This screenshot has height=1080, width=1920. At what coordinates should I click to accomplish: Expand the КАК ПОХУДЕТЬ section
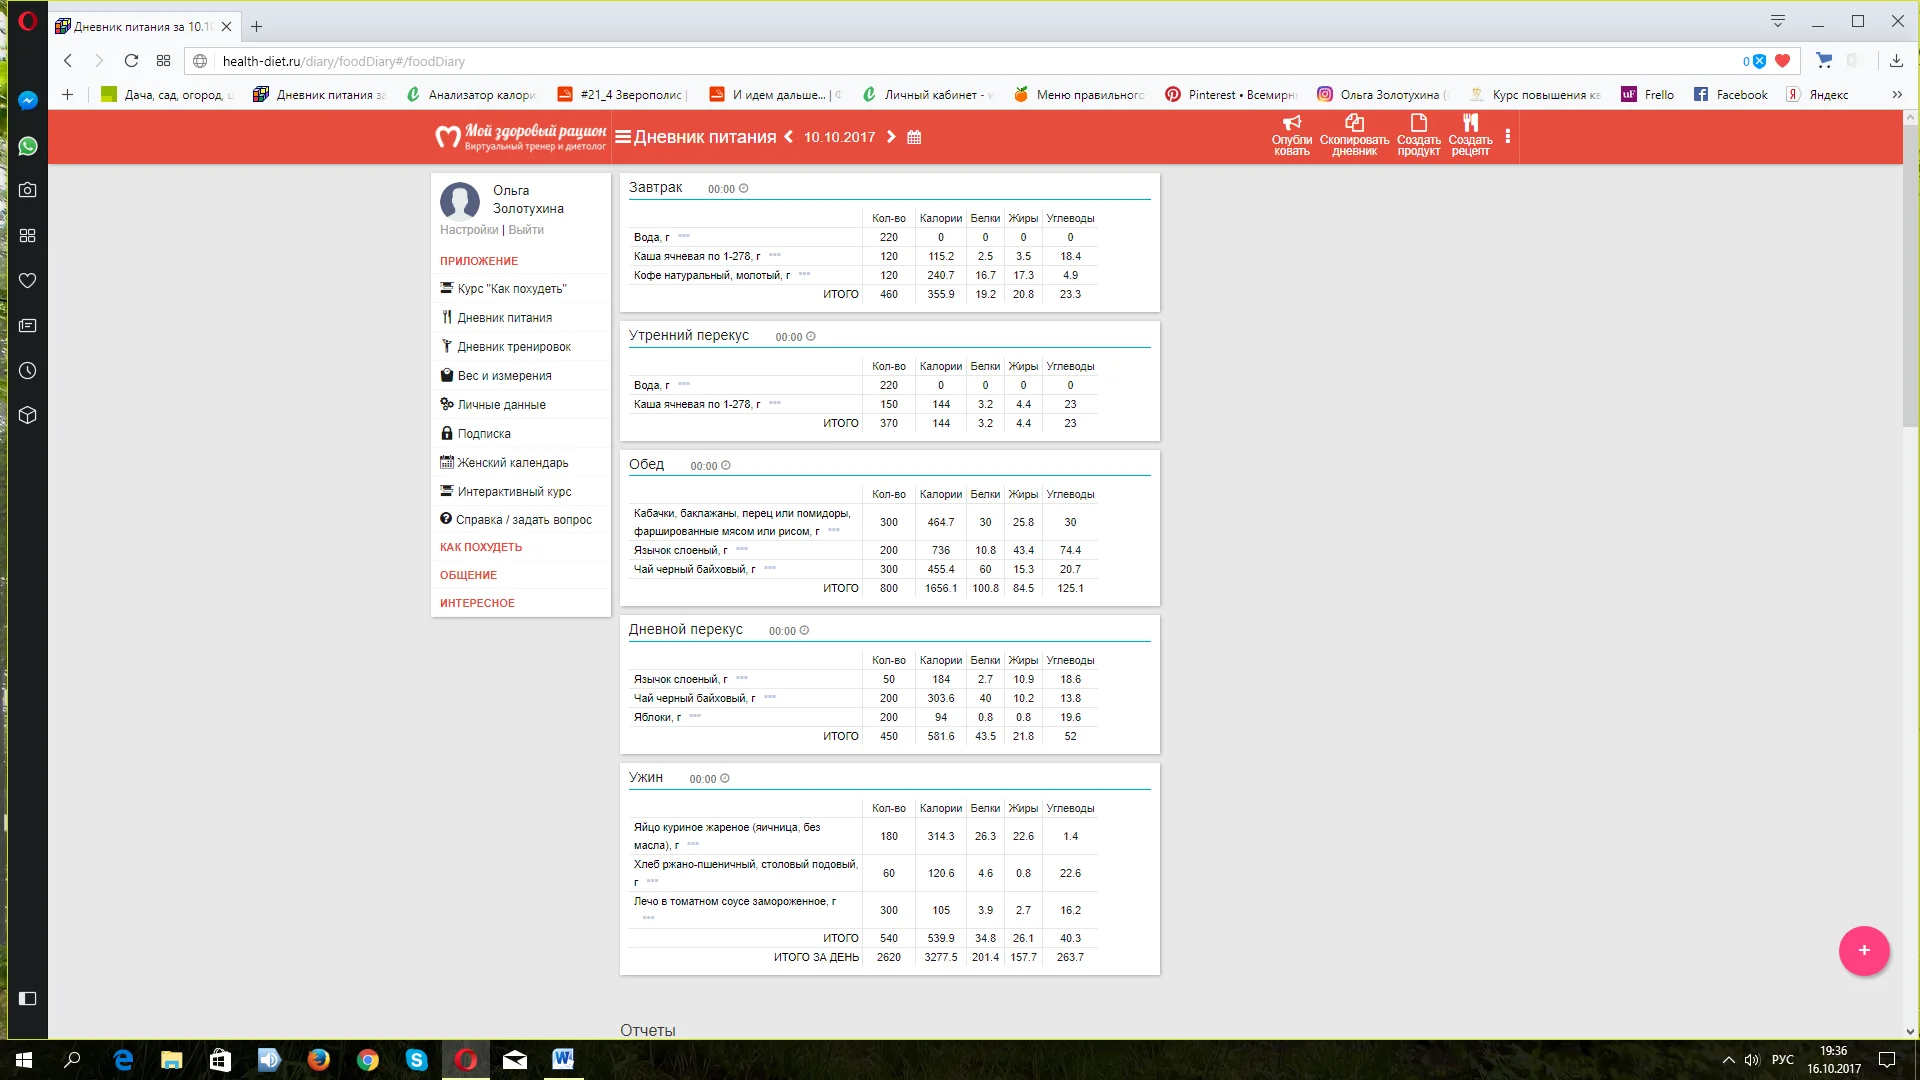pyautogui.click(x=481, y=548)
